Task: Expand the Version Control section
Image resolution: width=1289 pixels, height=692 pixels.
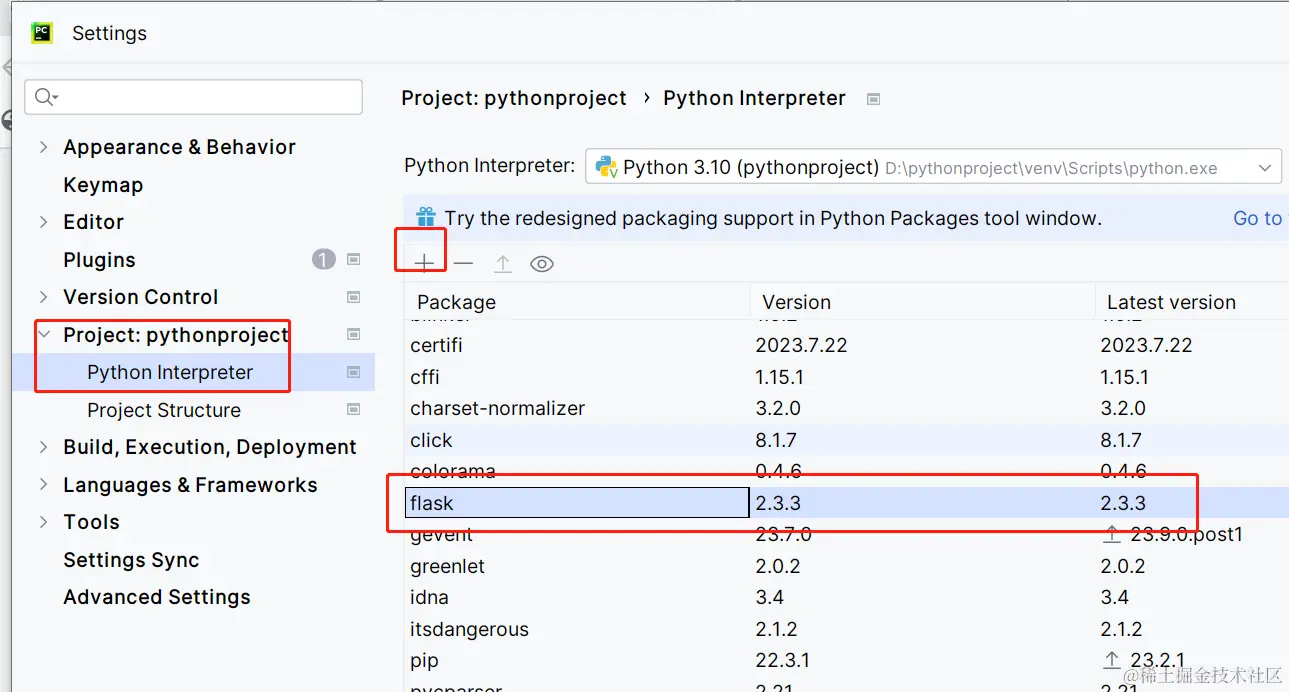Action: [x=43, y=297]
